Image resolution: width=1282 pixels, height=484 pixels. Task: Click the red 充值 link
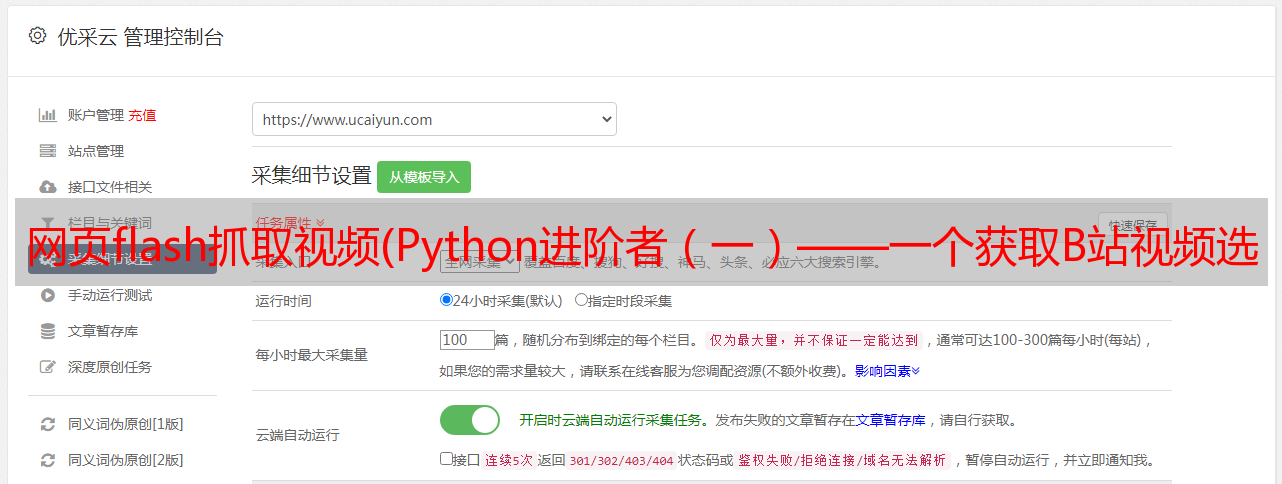(142, 115)
